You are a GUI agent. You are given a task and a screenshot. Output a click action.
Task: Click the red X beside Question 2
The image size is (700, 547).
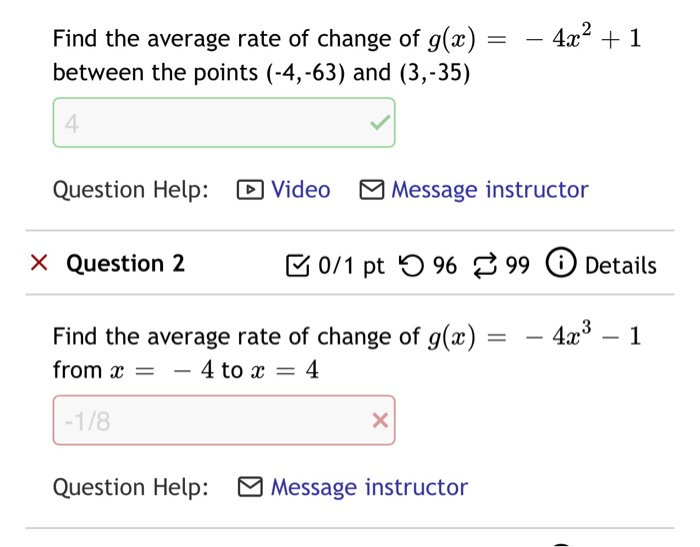tap(38, 264)
